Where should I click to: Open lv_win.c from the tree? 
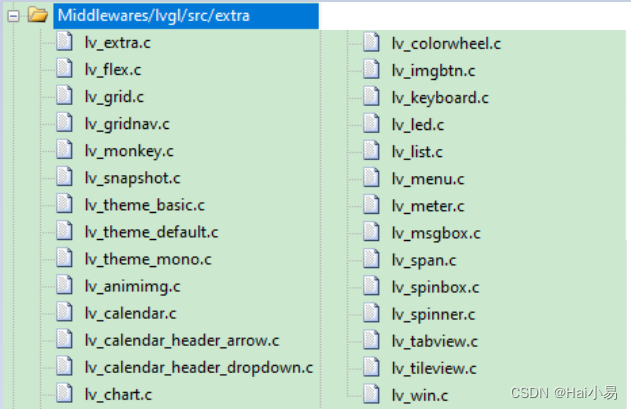(420, 396)
